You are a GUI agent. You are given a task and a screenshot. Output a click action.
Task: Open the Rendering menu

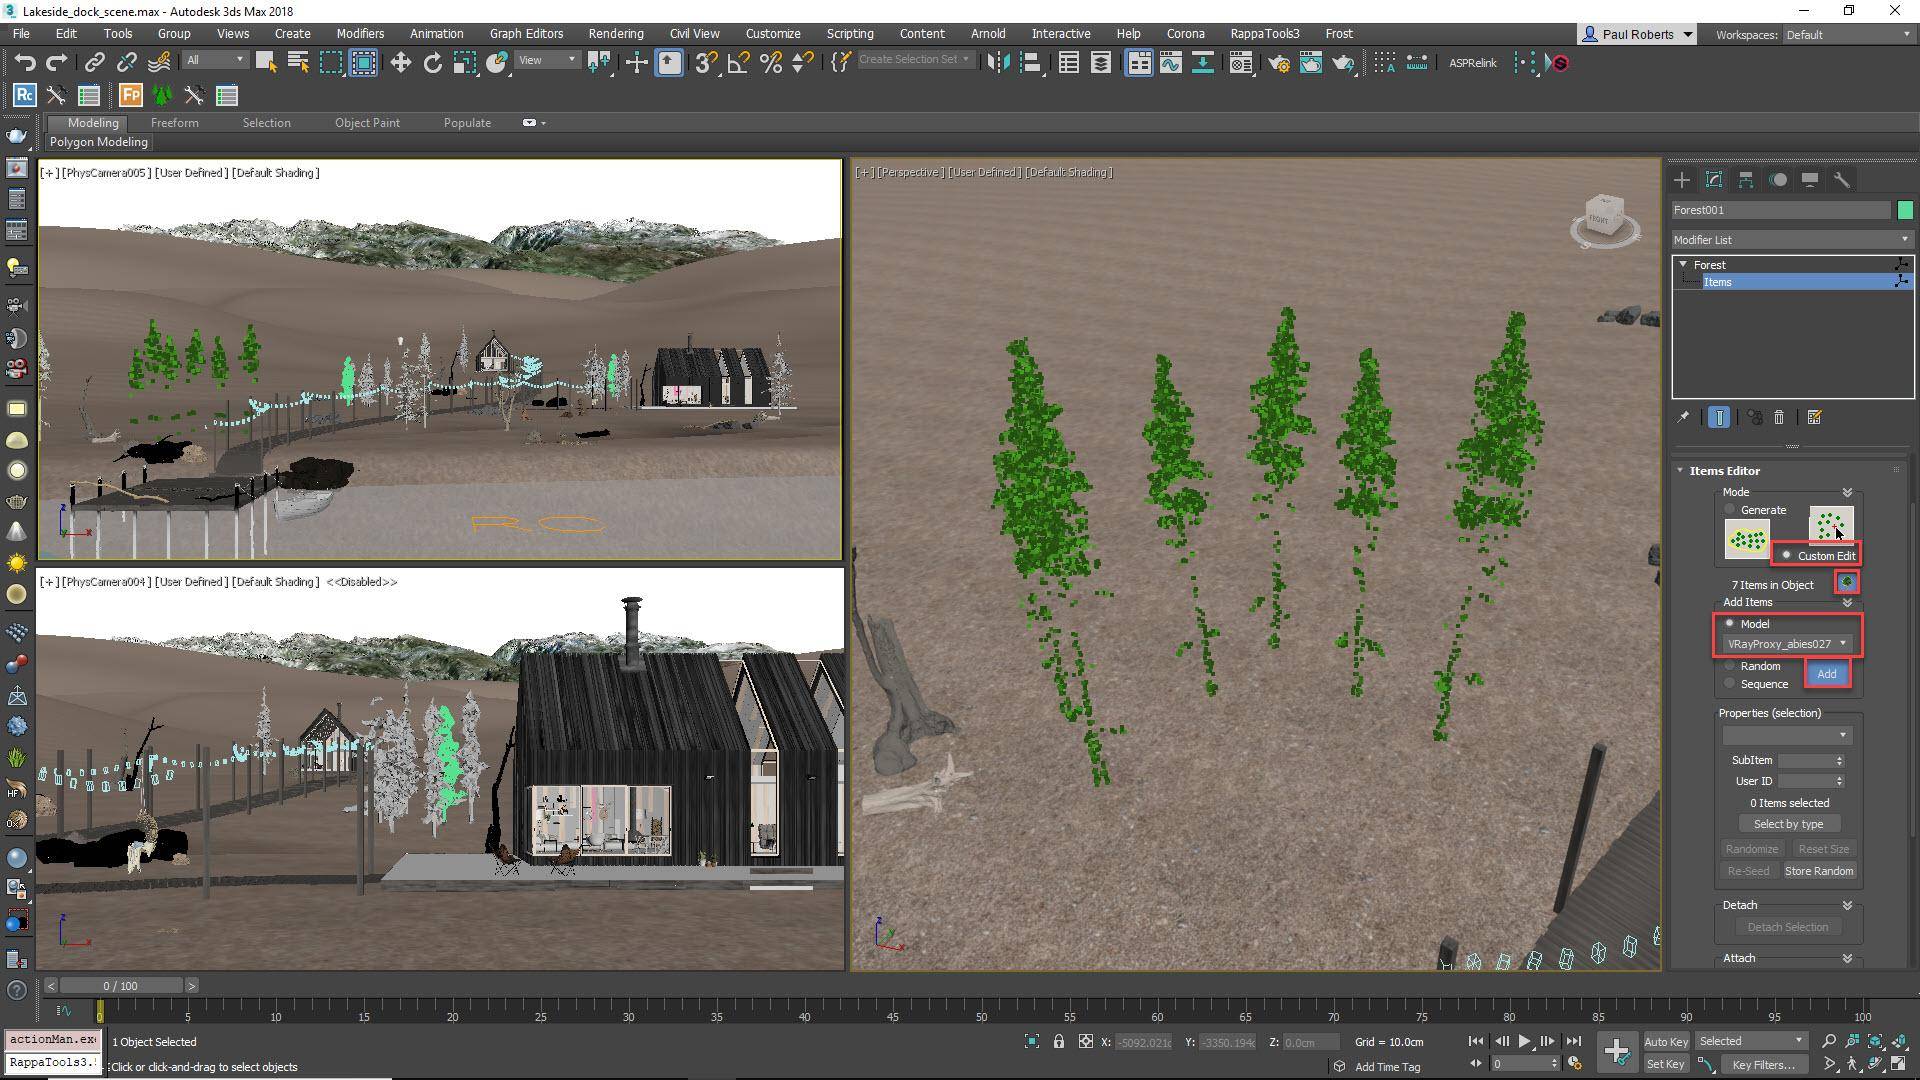[x=615, y=33]
